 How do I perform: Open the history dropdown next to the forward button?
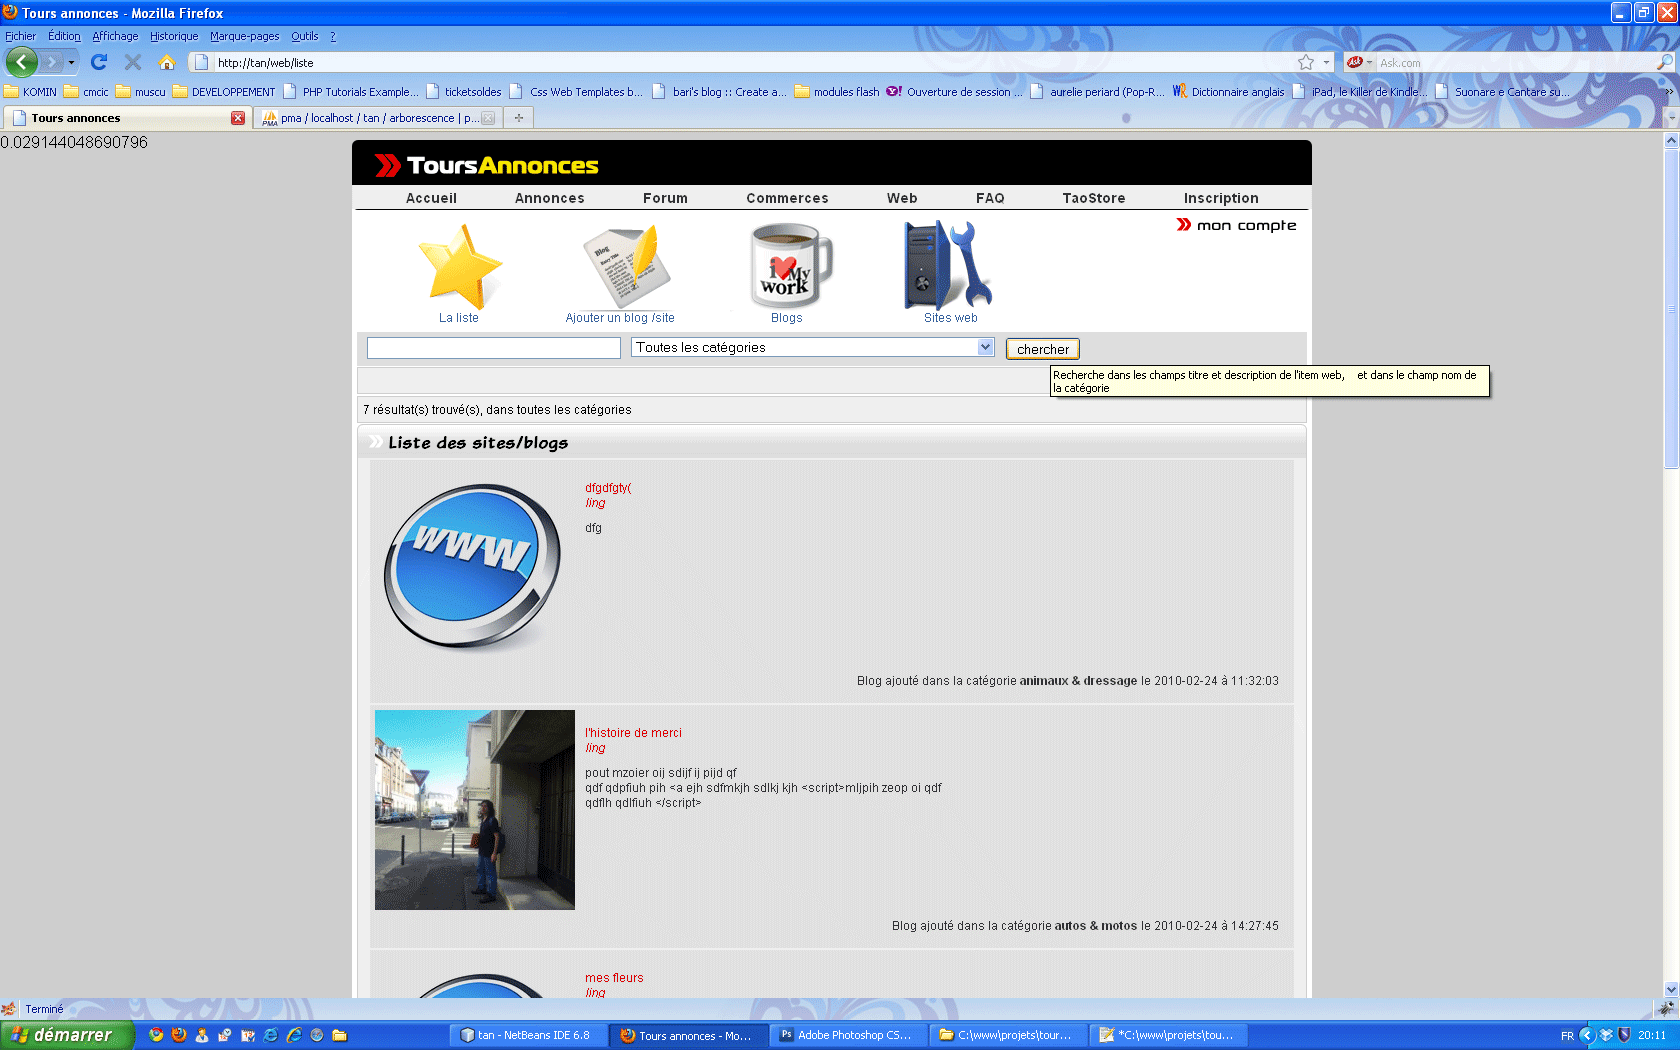(71, 62)
